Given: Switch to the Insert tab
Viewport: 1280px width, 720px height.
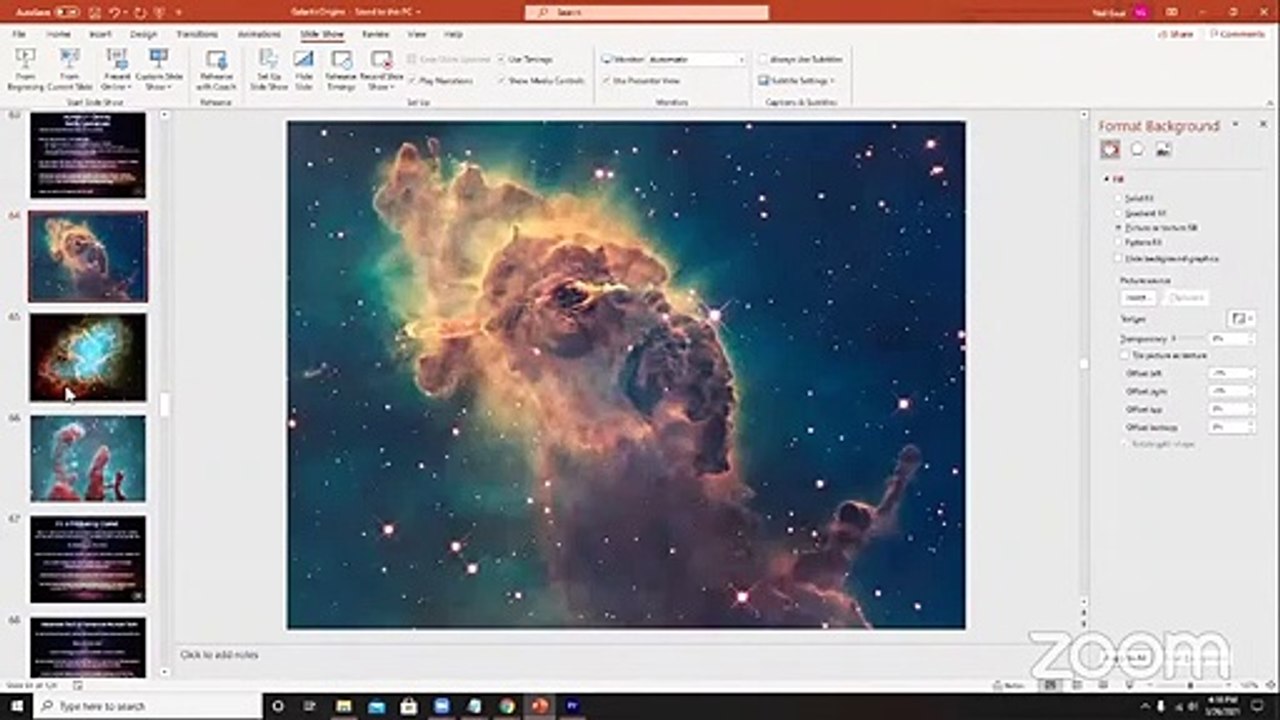Looking at the screenshot, I should pyautogui.click(x=100, y=34).
